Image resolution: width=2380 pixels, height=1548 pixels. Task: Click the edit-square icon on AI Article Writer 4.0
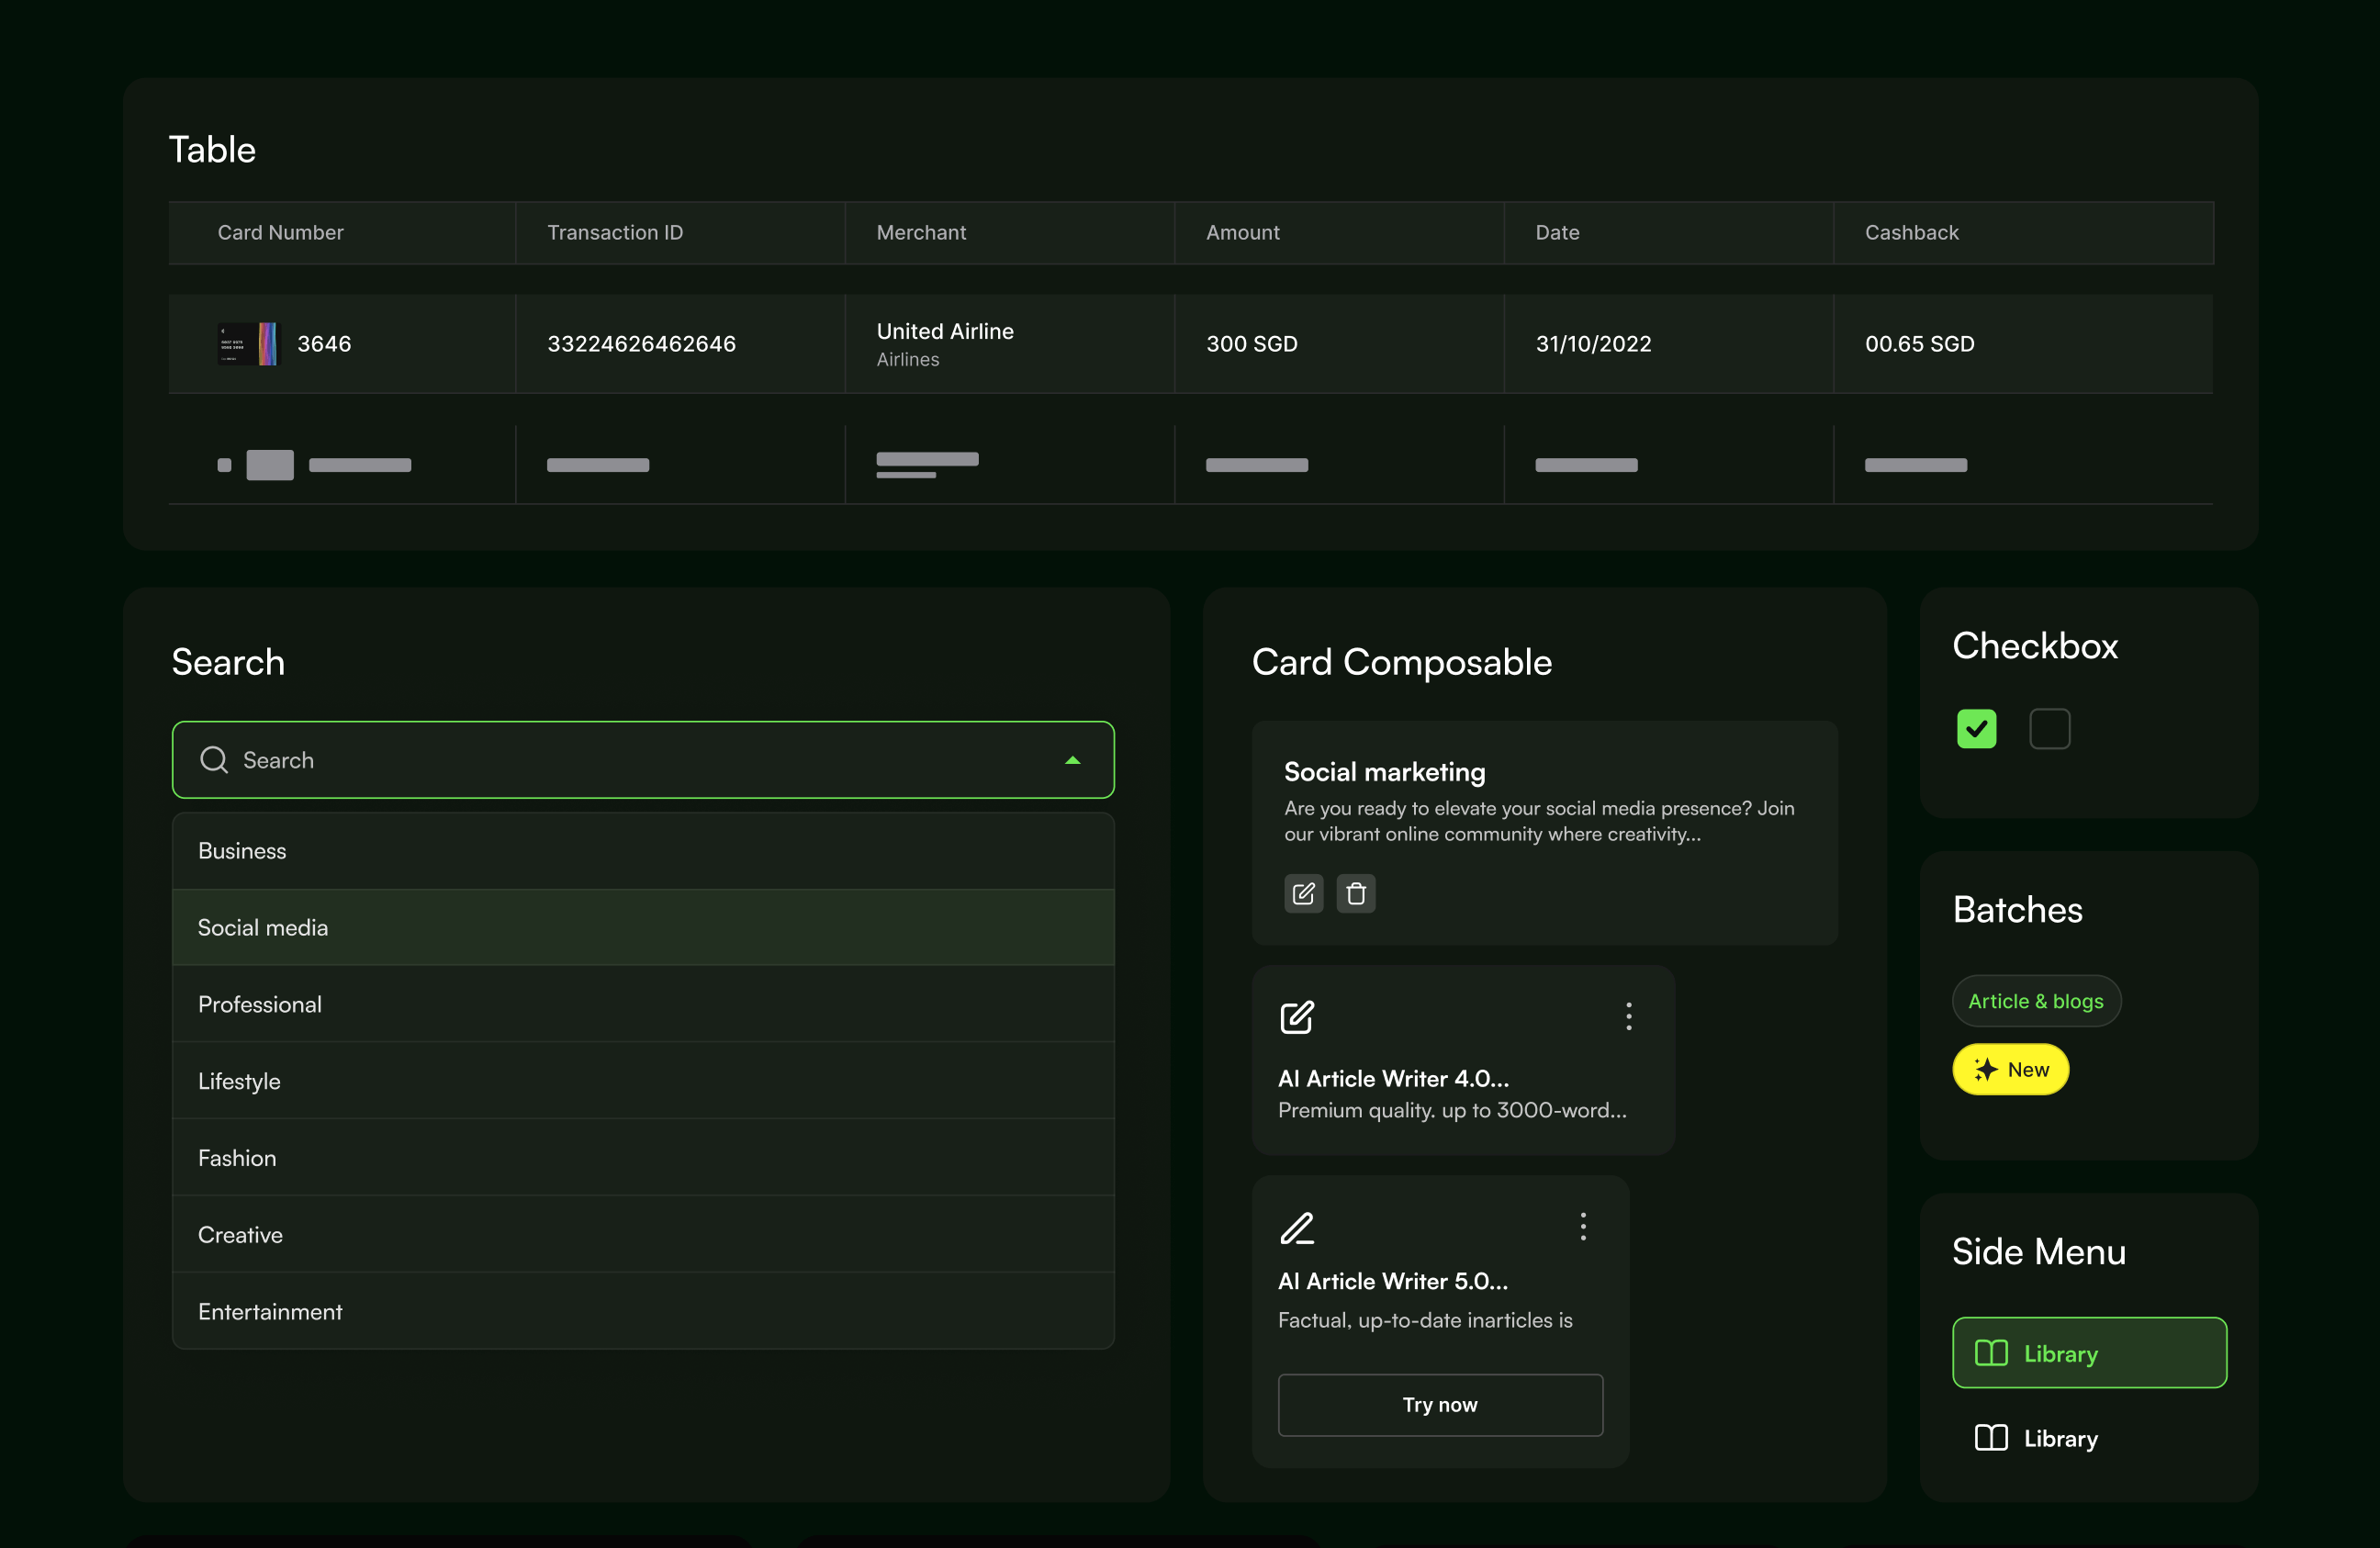[1296, 1018]
